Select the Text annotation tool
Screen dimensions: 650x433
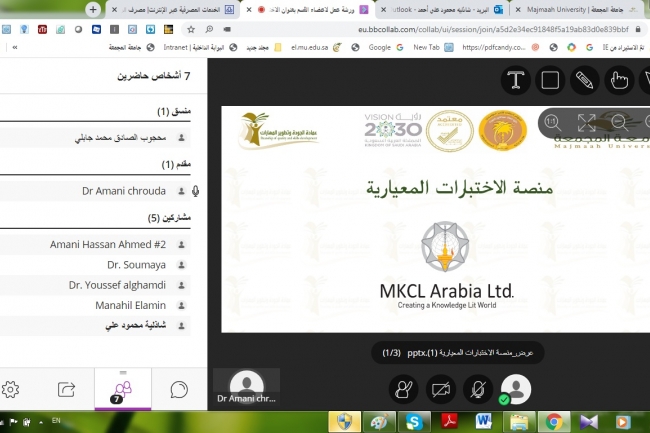516,80
